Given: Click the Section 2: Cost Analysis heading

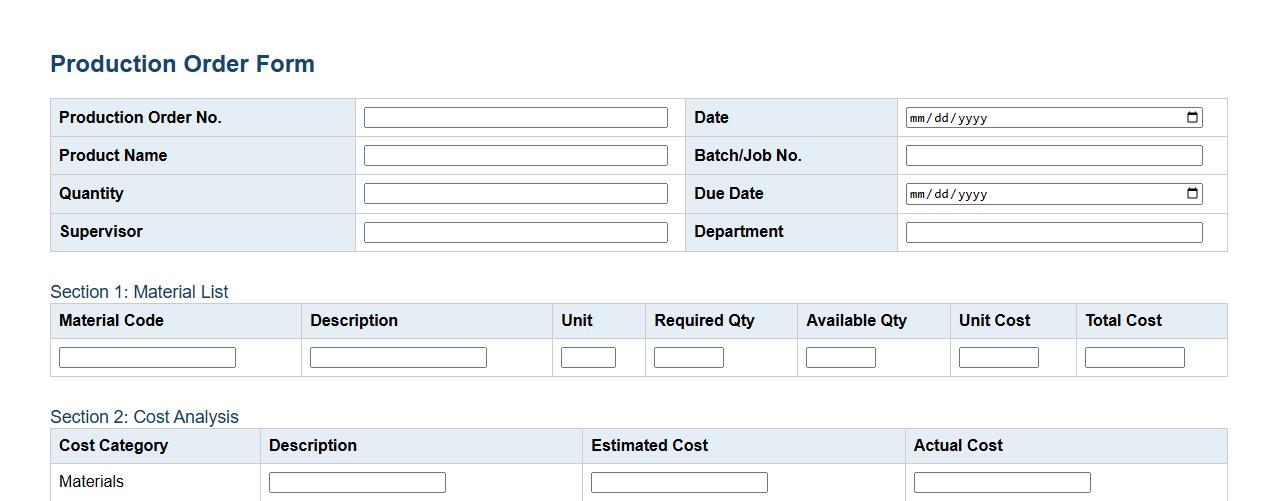Looking at the screenshot, I should (x=144, y=417).
